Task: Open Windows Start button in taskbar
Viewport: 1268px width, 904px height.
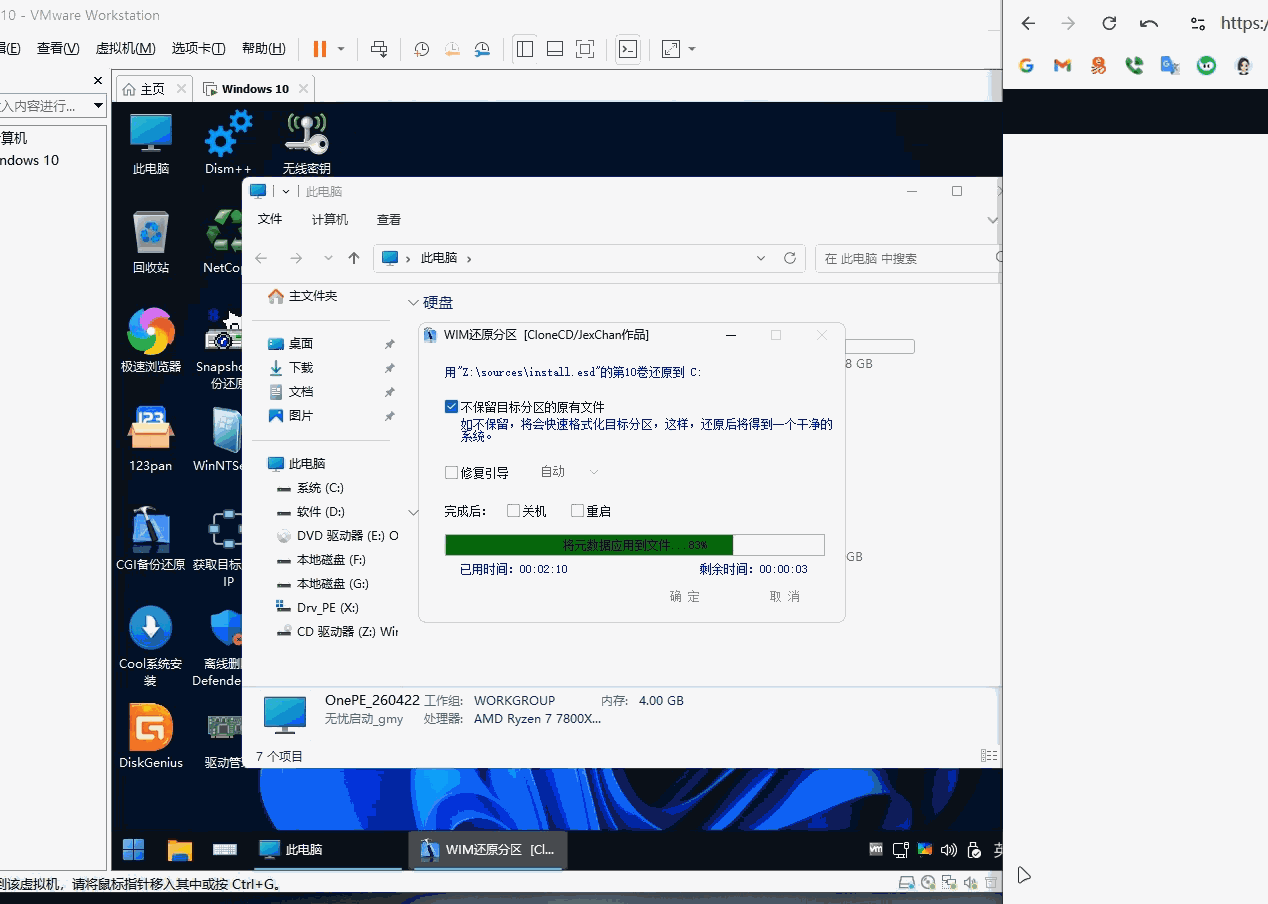Action: click(x=133, y=850)
